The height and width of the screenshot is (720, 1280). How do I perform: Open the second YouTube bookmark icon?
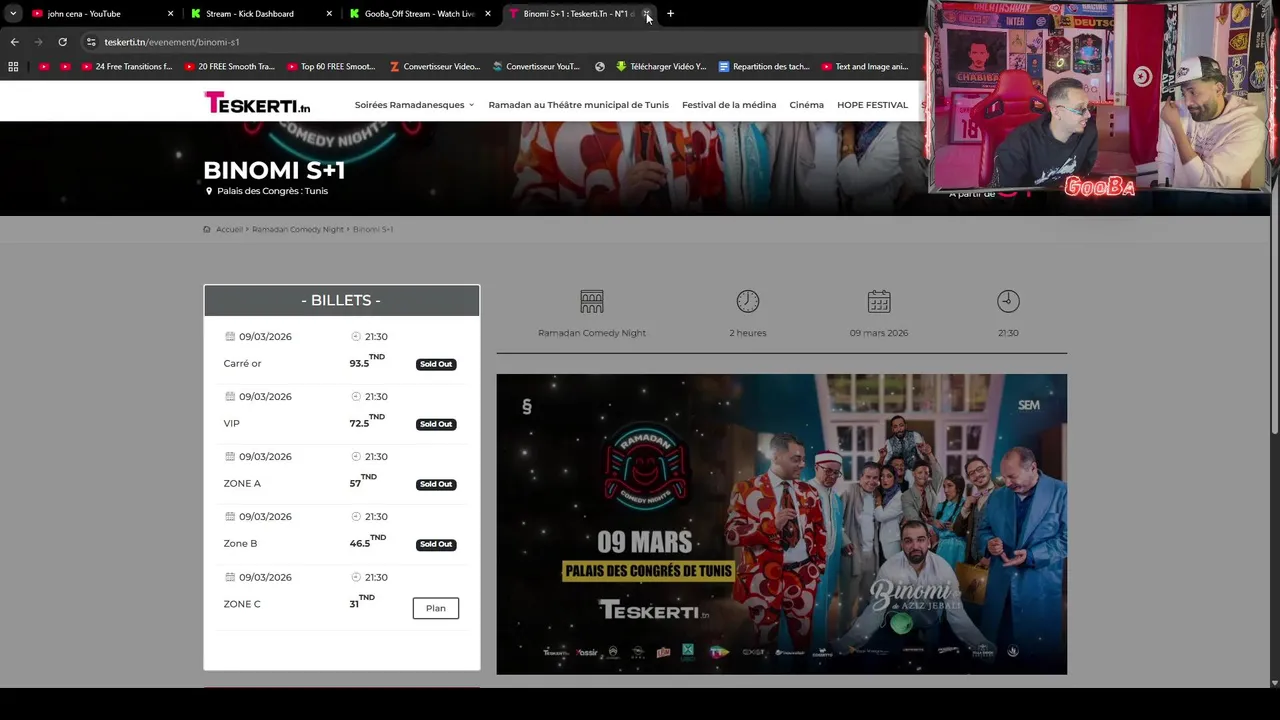[65, 67]
